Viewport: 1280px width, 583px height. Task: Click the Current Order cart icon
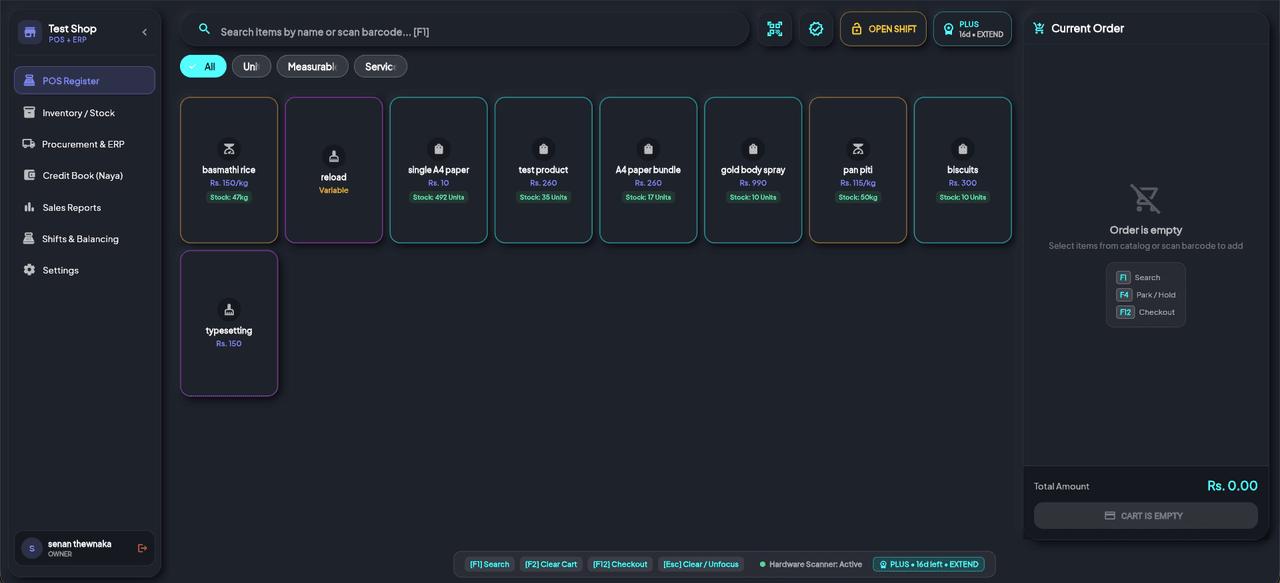click(x=1039, y=28)
